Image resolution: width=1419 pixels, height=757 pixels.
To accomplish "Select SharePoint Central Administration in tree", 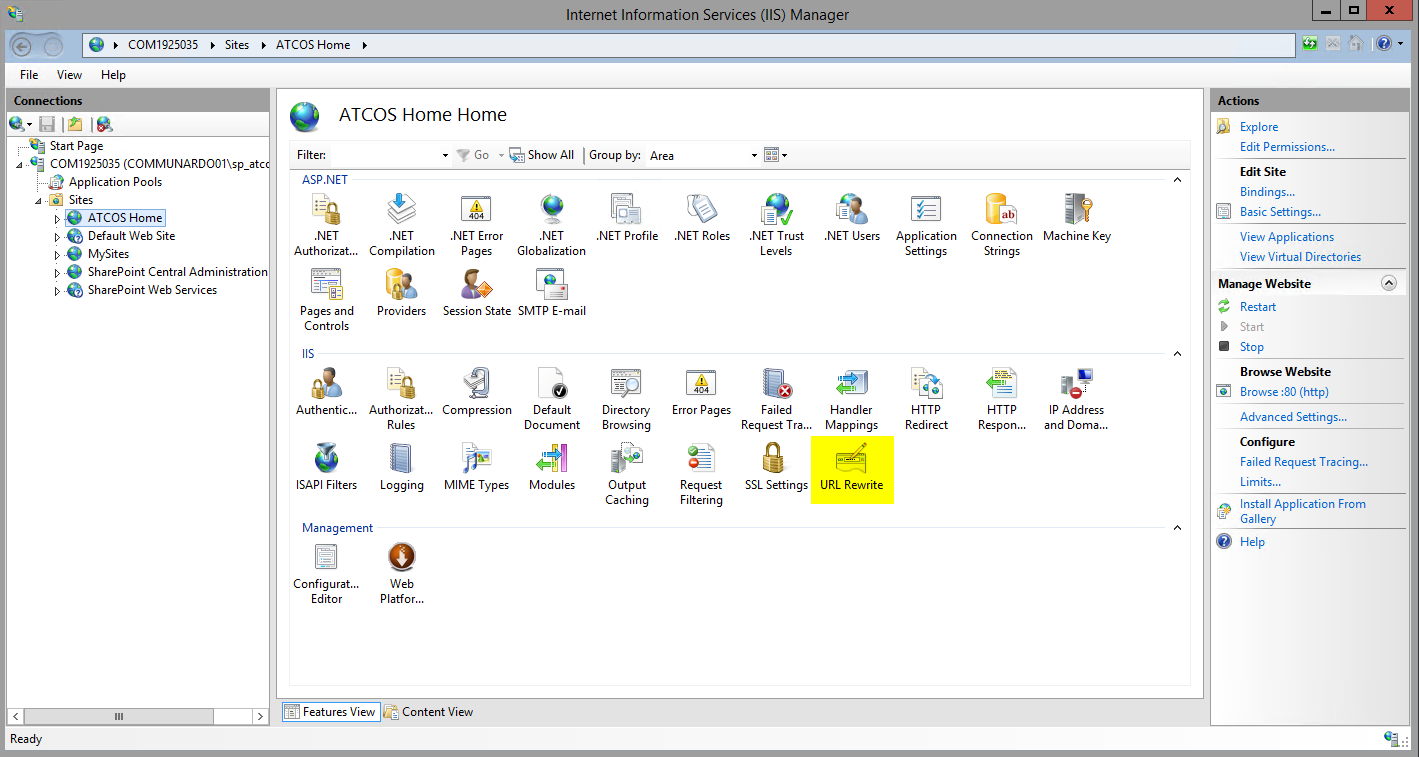I will 177,272.
